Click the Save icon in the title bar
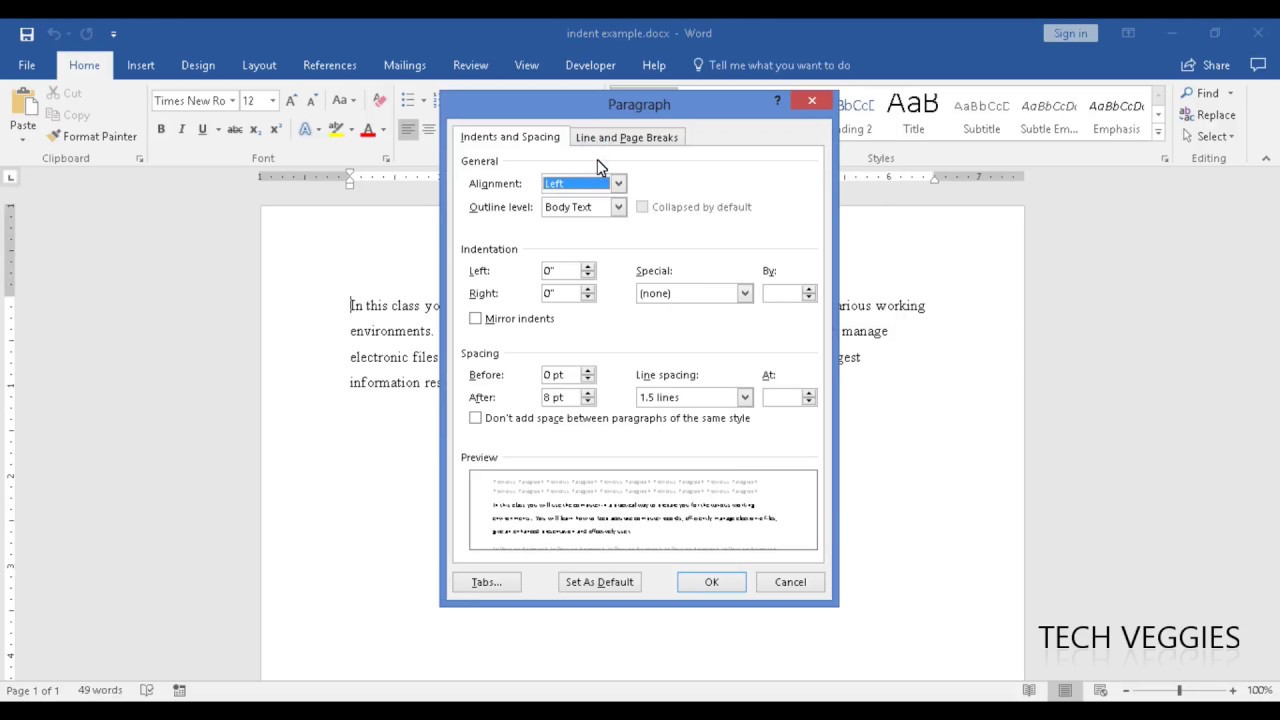1280x720 pixels. click(x=27, y=34)
